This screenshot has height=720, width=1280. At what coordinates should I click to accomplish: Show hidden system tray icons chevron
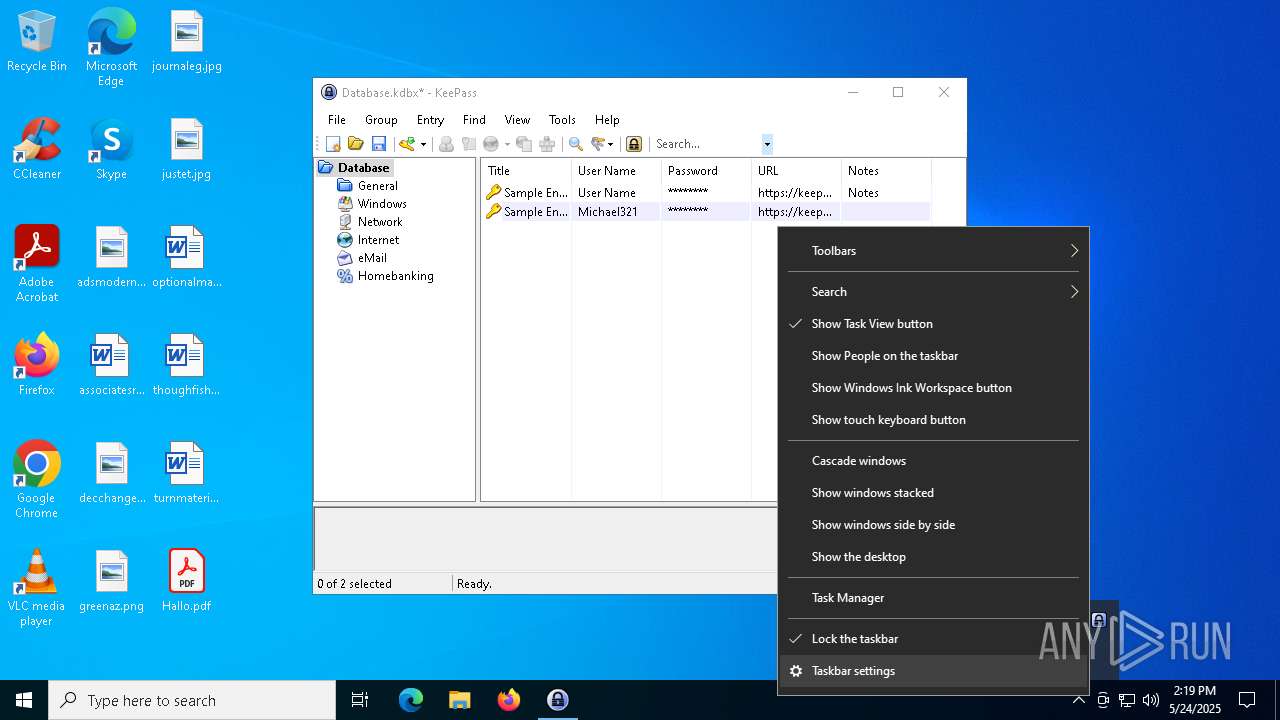[1078, 700]
